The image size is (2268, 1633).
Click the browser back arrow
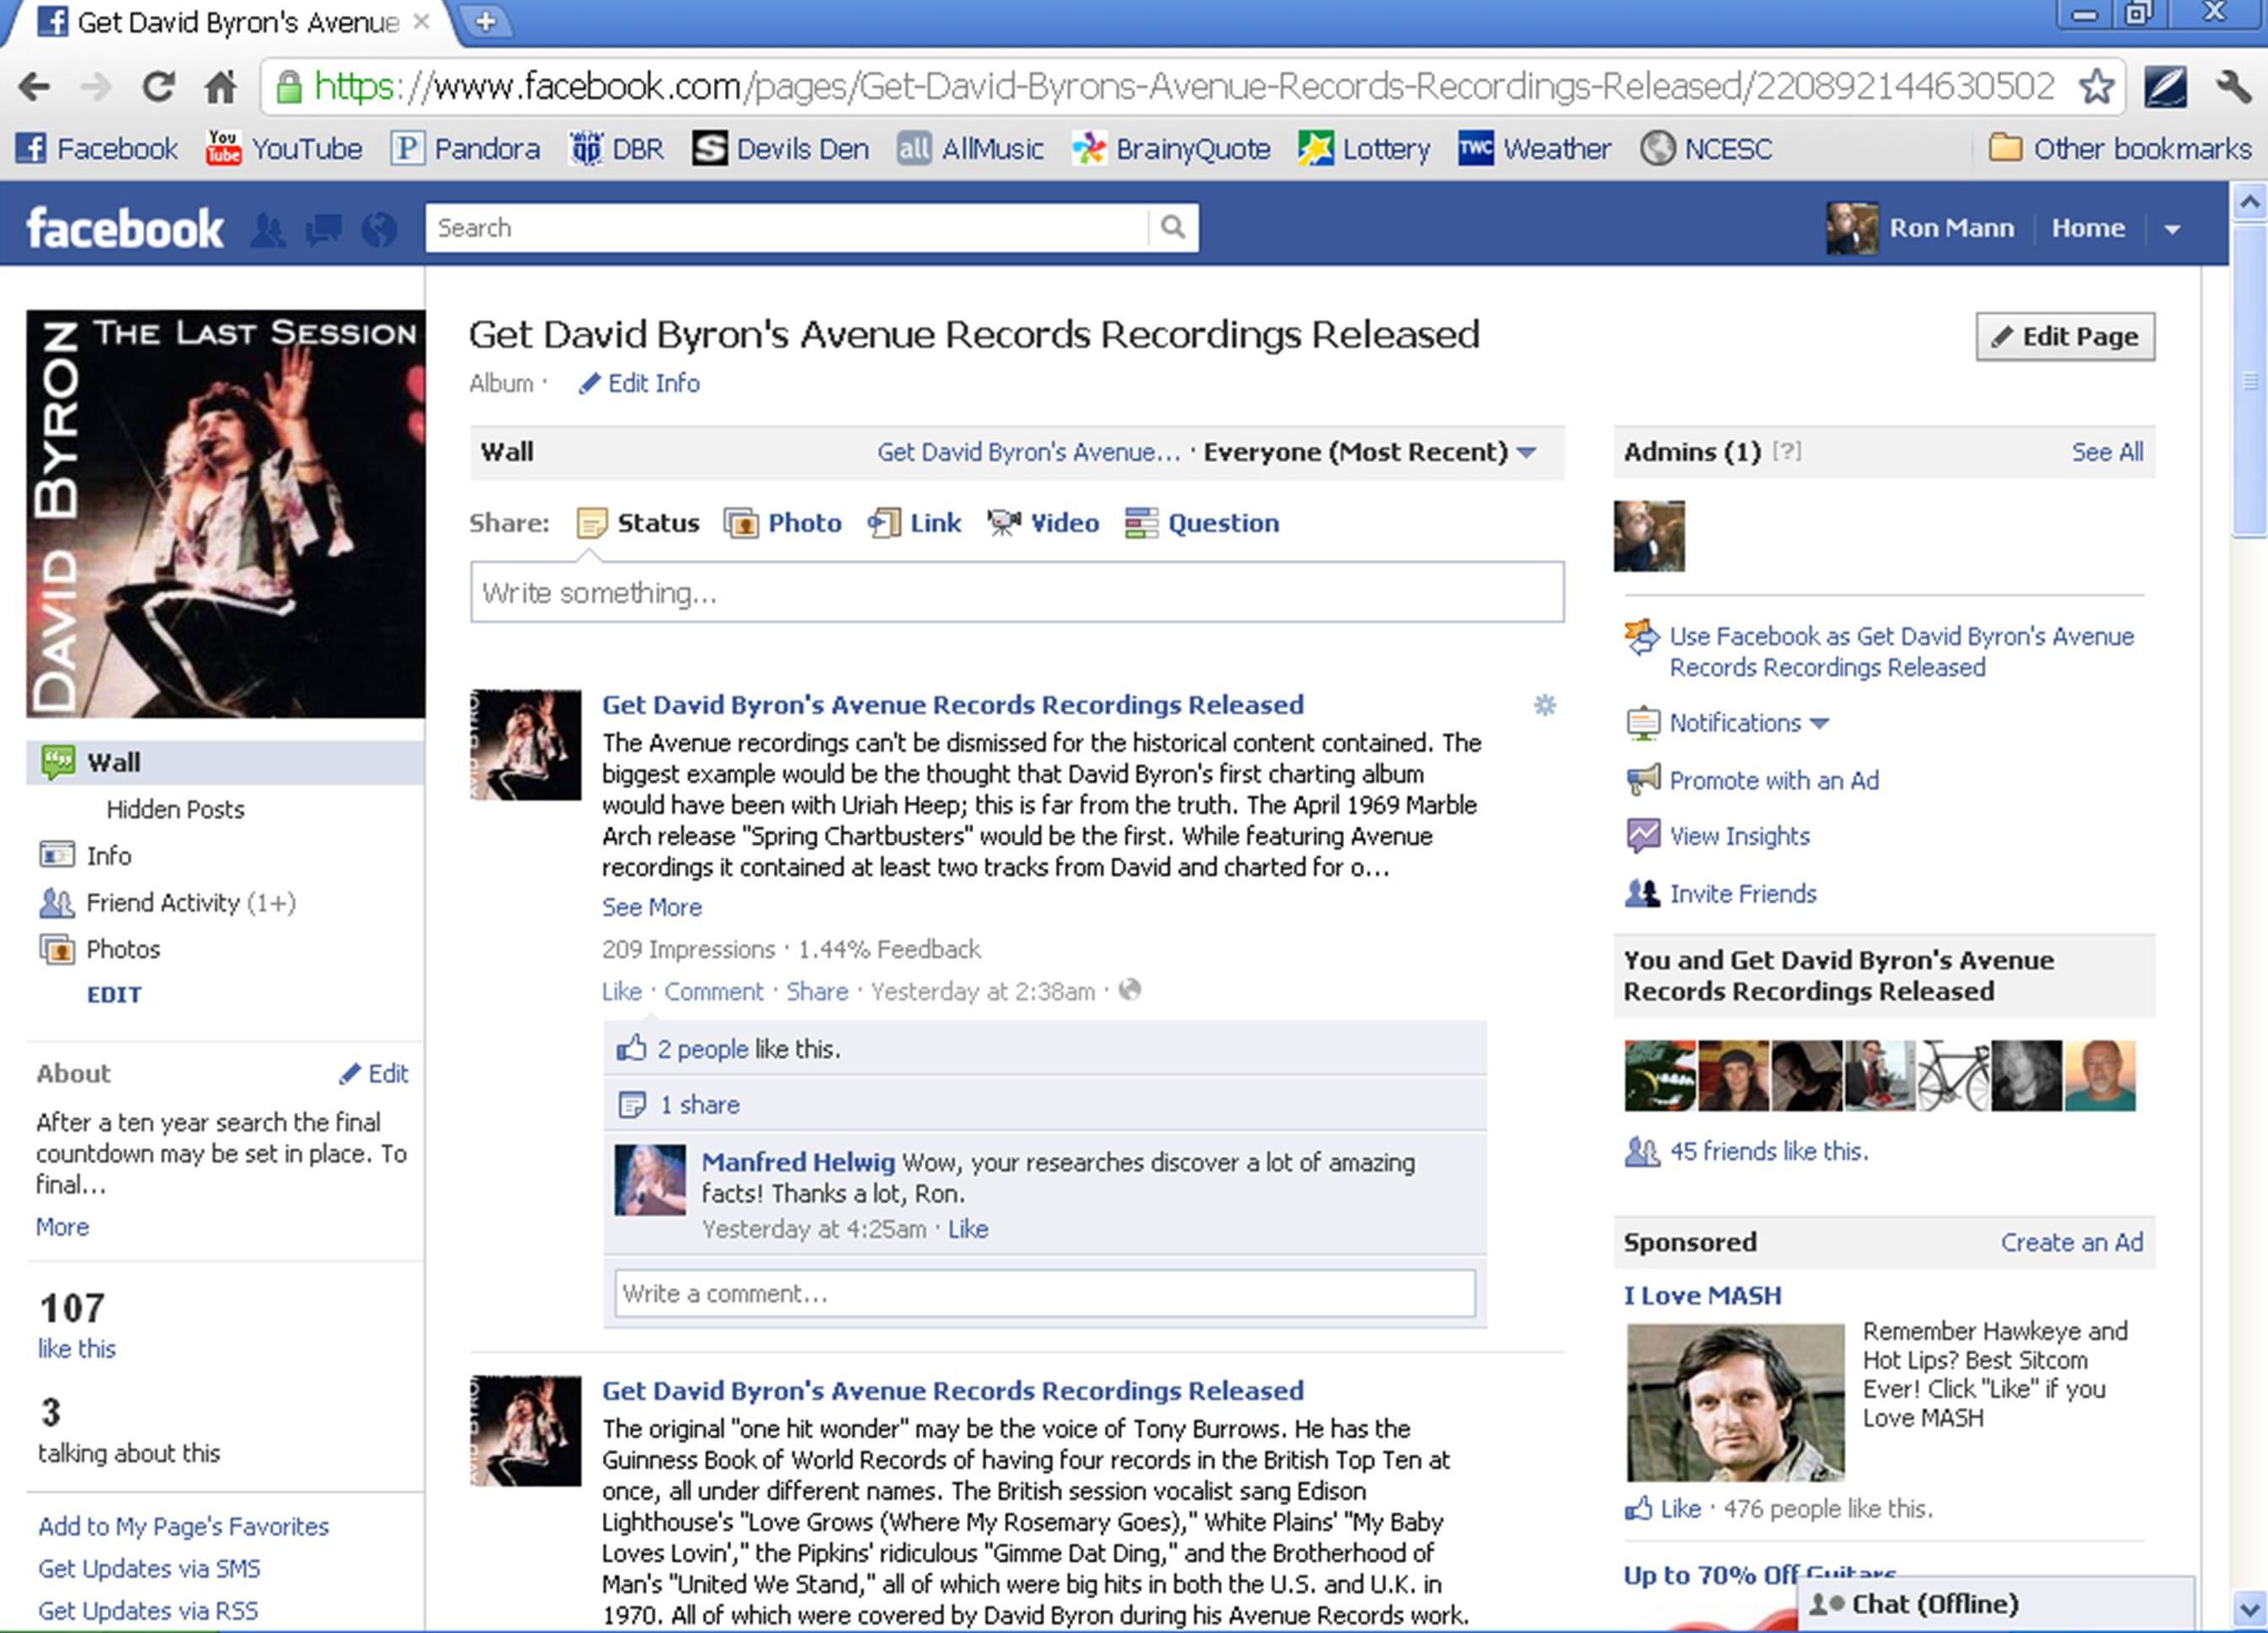35,87
